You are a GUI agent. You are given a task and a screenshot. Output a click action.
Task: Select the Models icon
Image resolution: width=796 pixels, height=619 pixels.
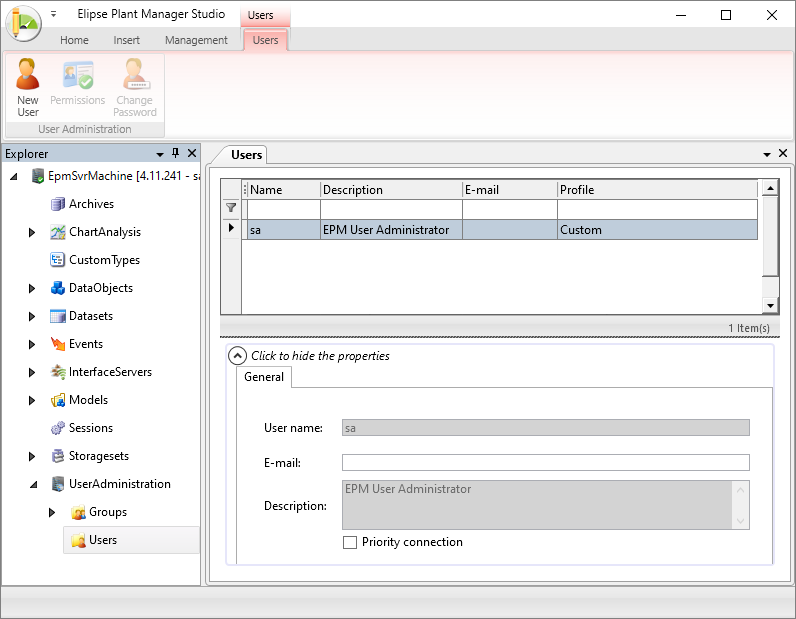click(57, 400)
